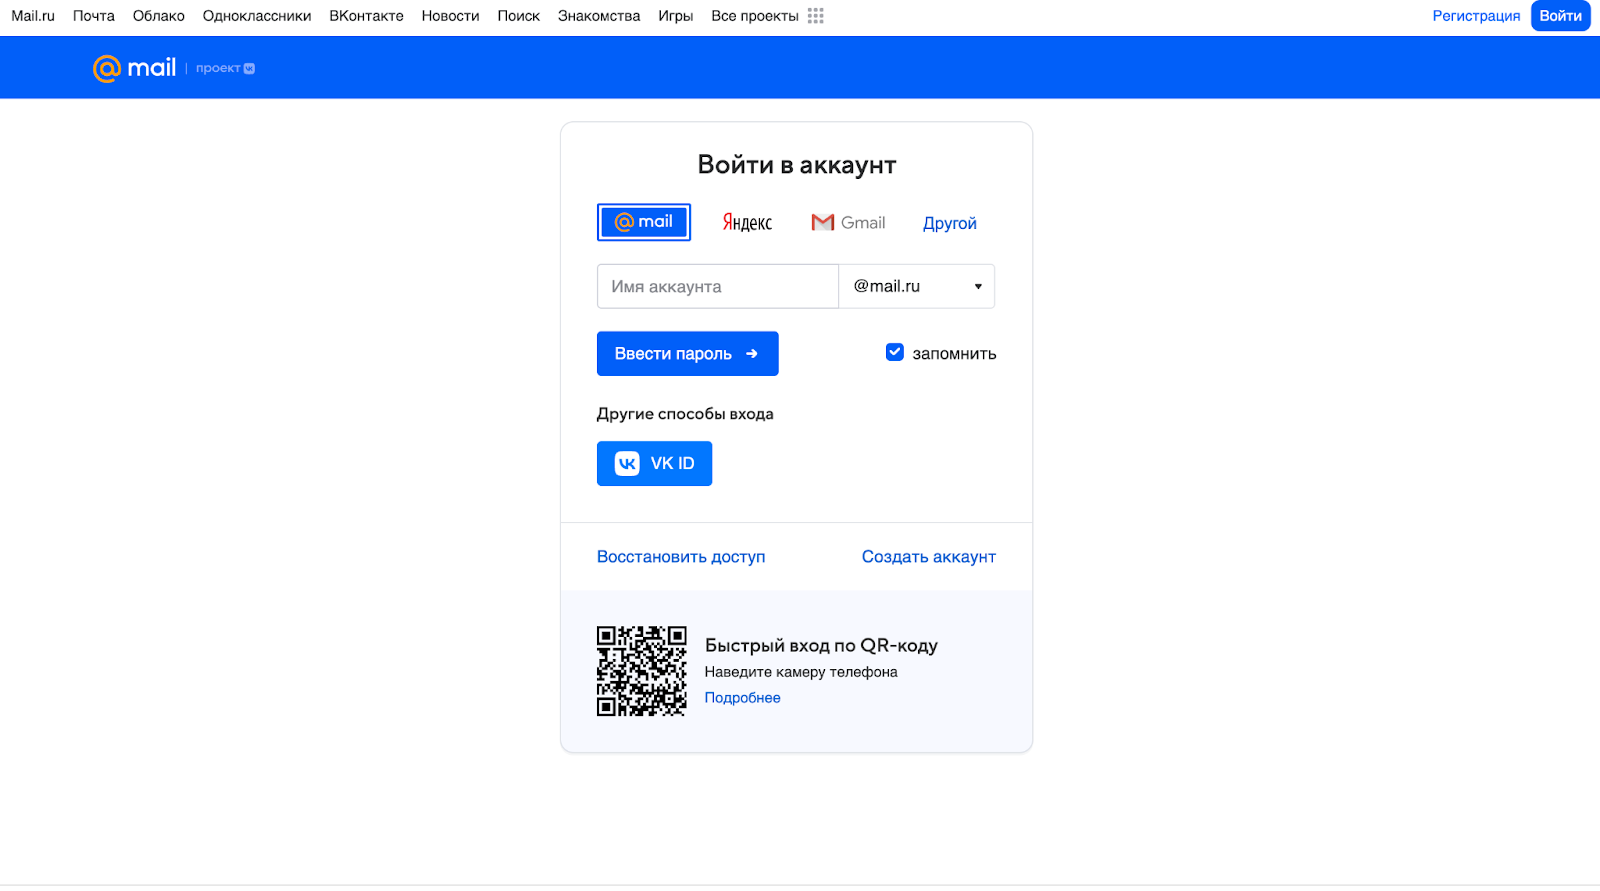Image resolution: width=1600 pixels, height=891 pixels.
Task: Sign in with VK ID button
Action: coord(654,463)
